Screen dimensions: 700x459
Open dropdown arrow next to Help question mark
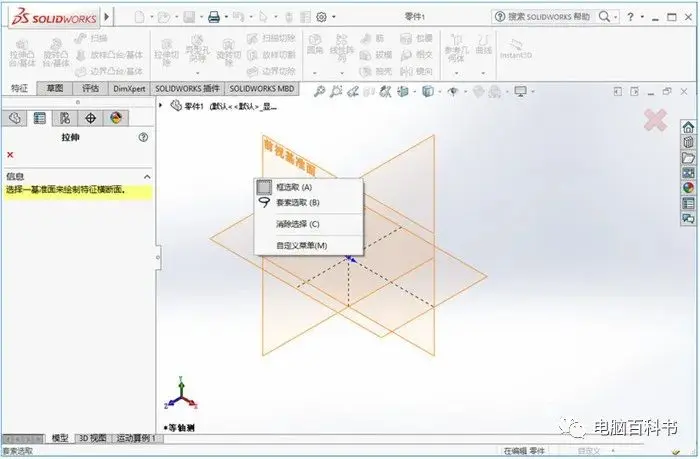(642, 17)
